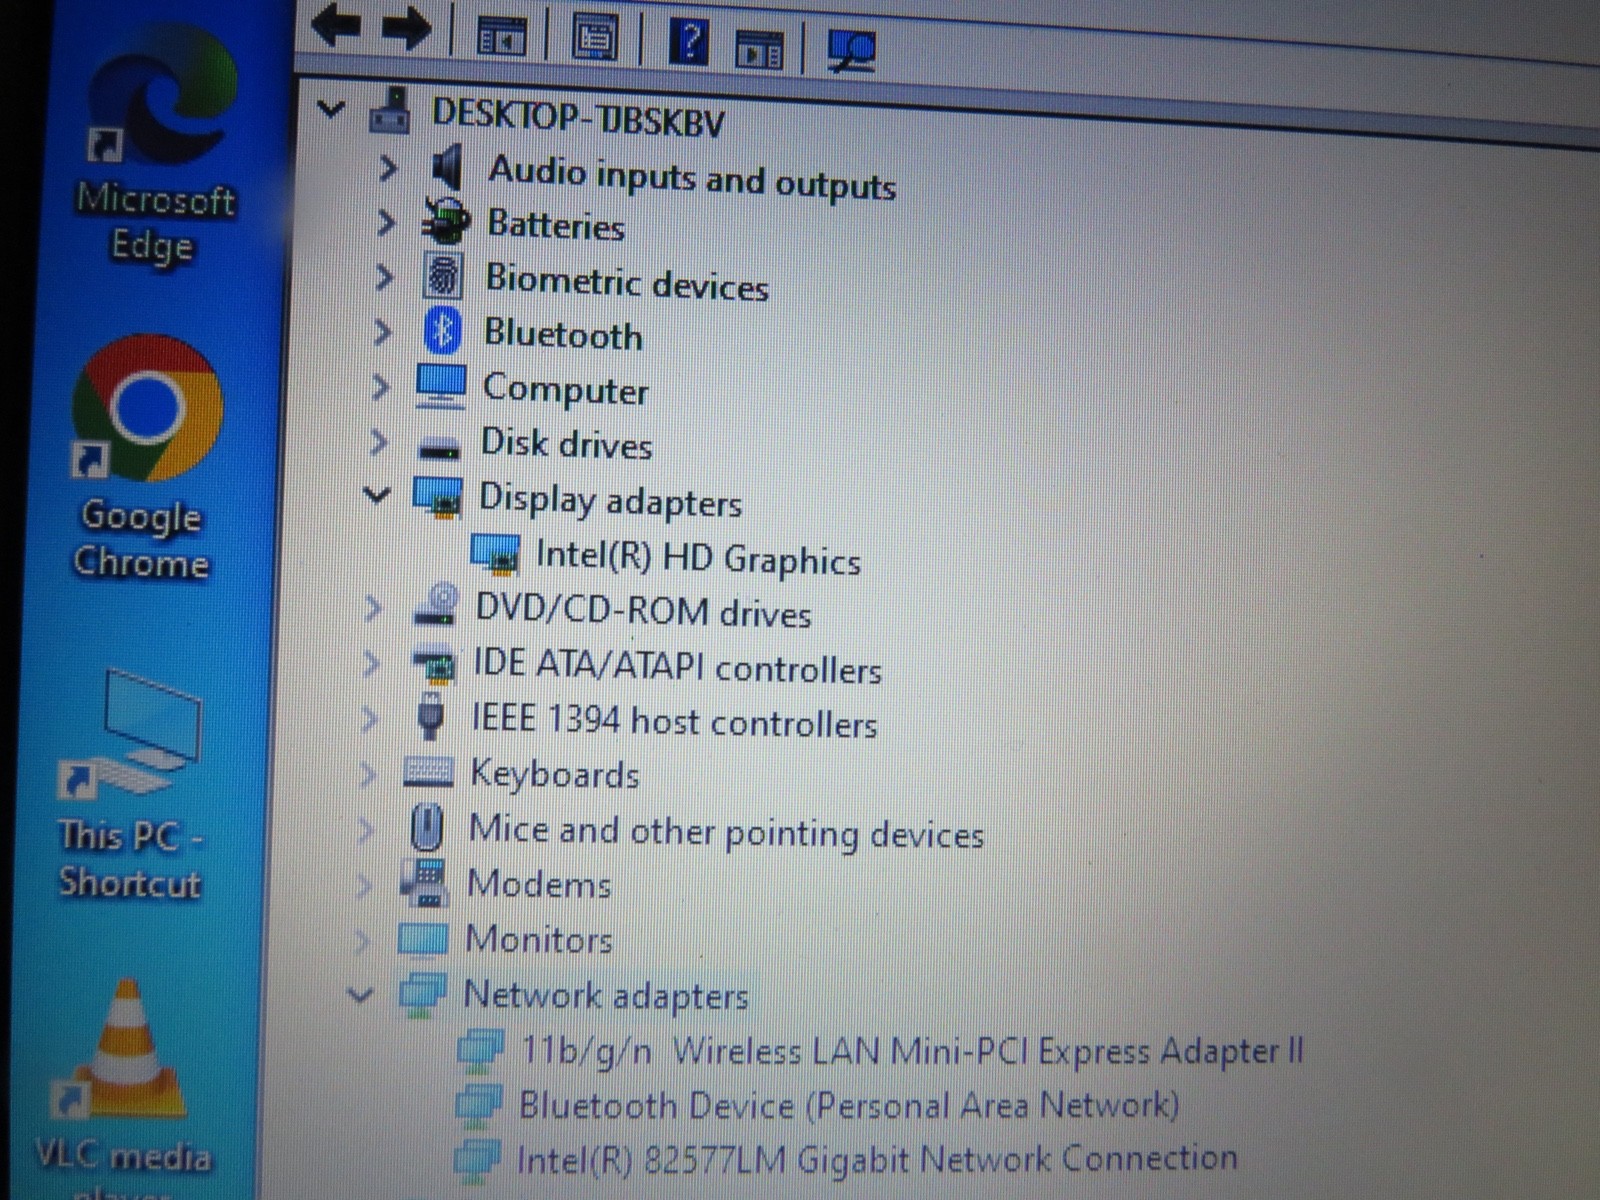The image size is (1600, 1200).
Task: Click the Back arrow toolbar icon
Action: tap(336, 25)
